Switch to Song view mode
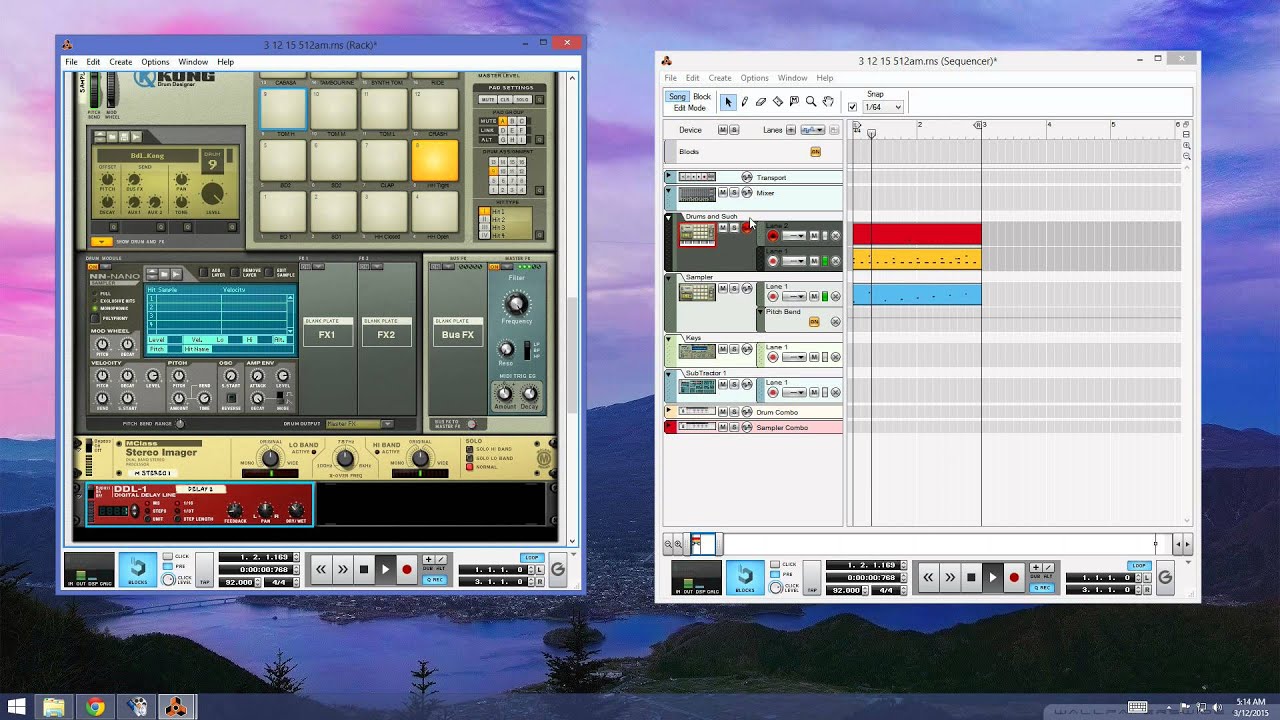Image resolution: width=1280 pixels, height=720 pixels. coord(677,97)
